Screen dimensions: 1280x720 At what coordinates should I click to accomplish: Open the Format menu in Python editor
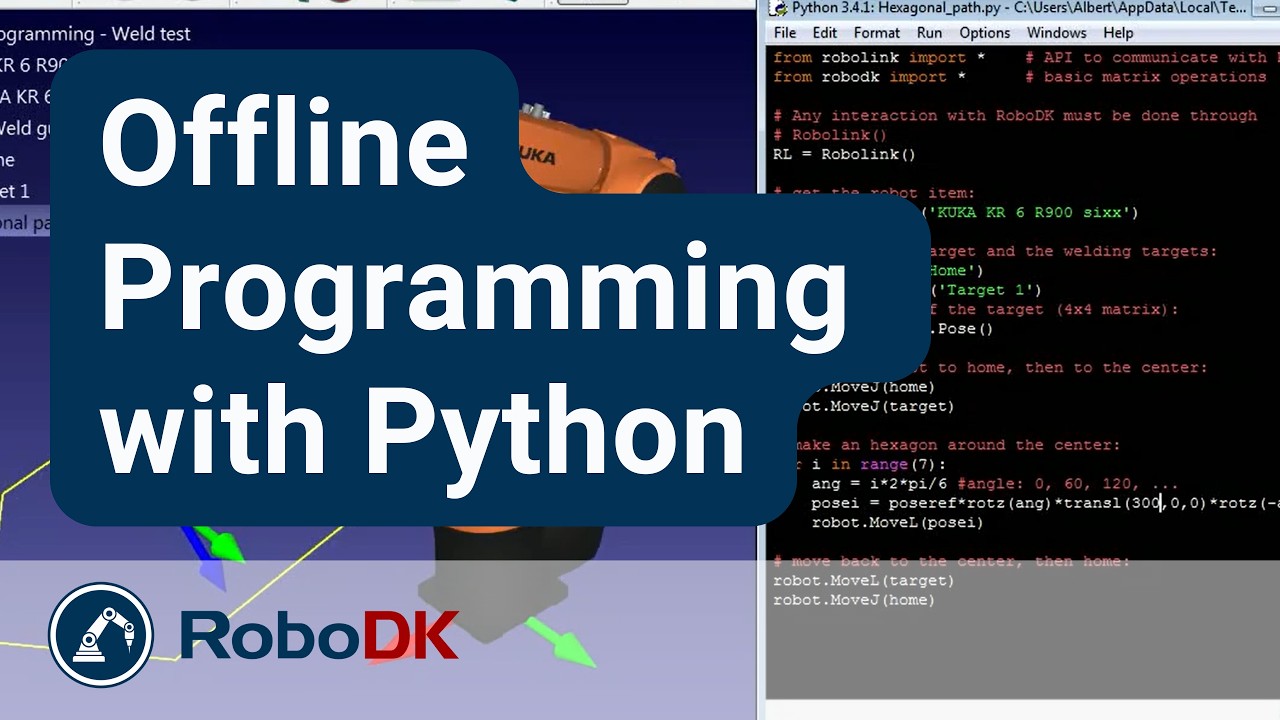pos(877,33)
